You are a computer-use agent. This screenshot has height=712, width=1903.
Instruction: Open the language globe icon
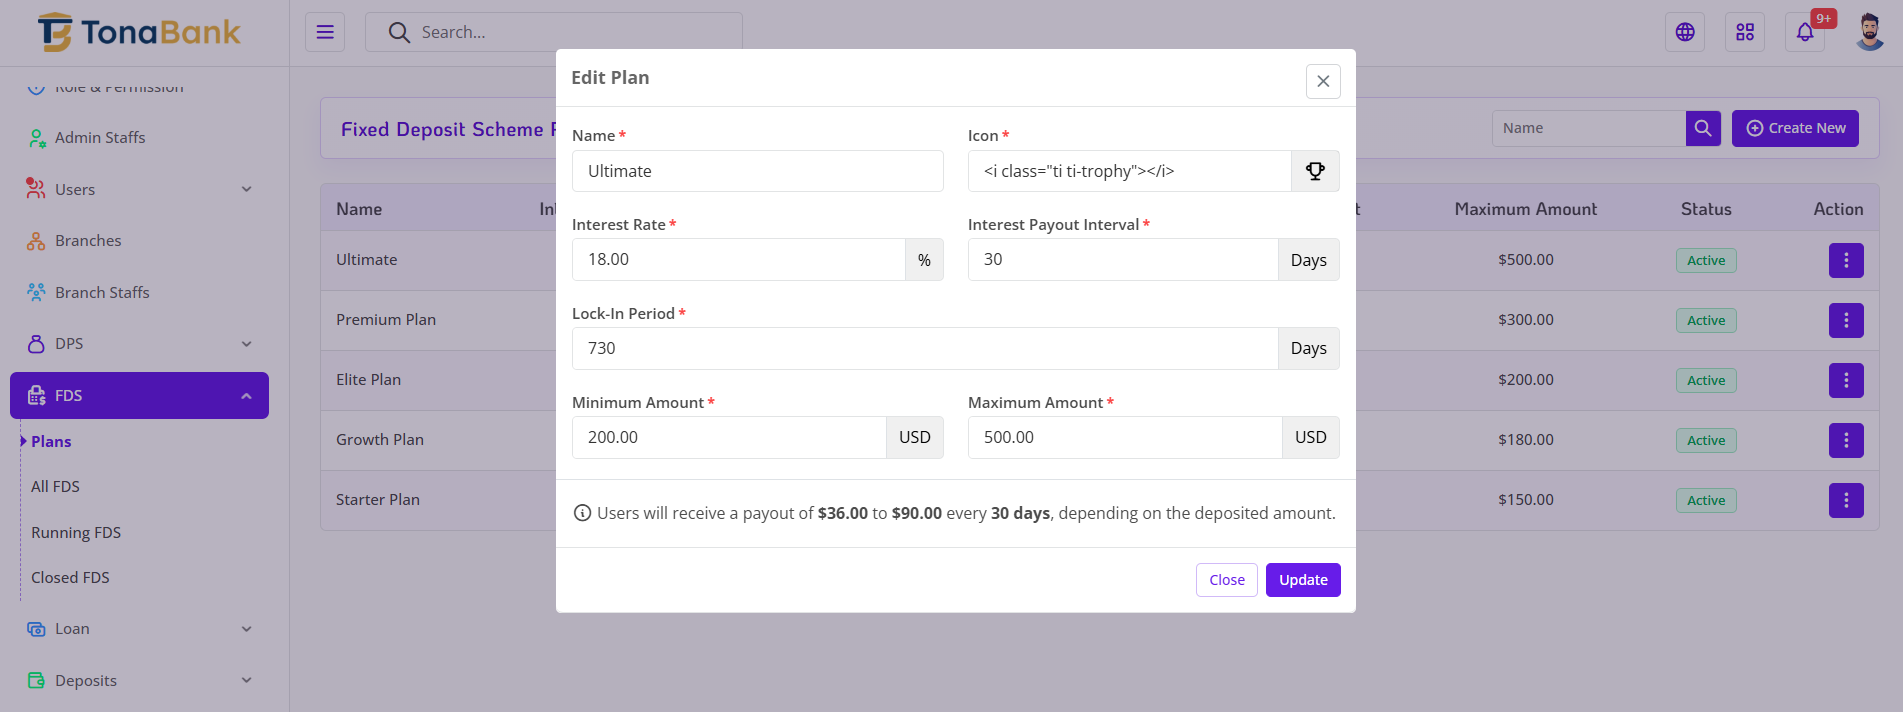coord(1685,32)
